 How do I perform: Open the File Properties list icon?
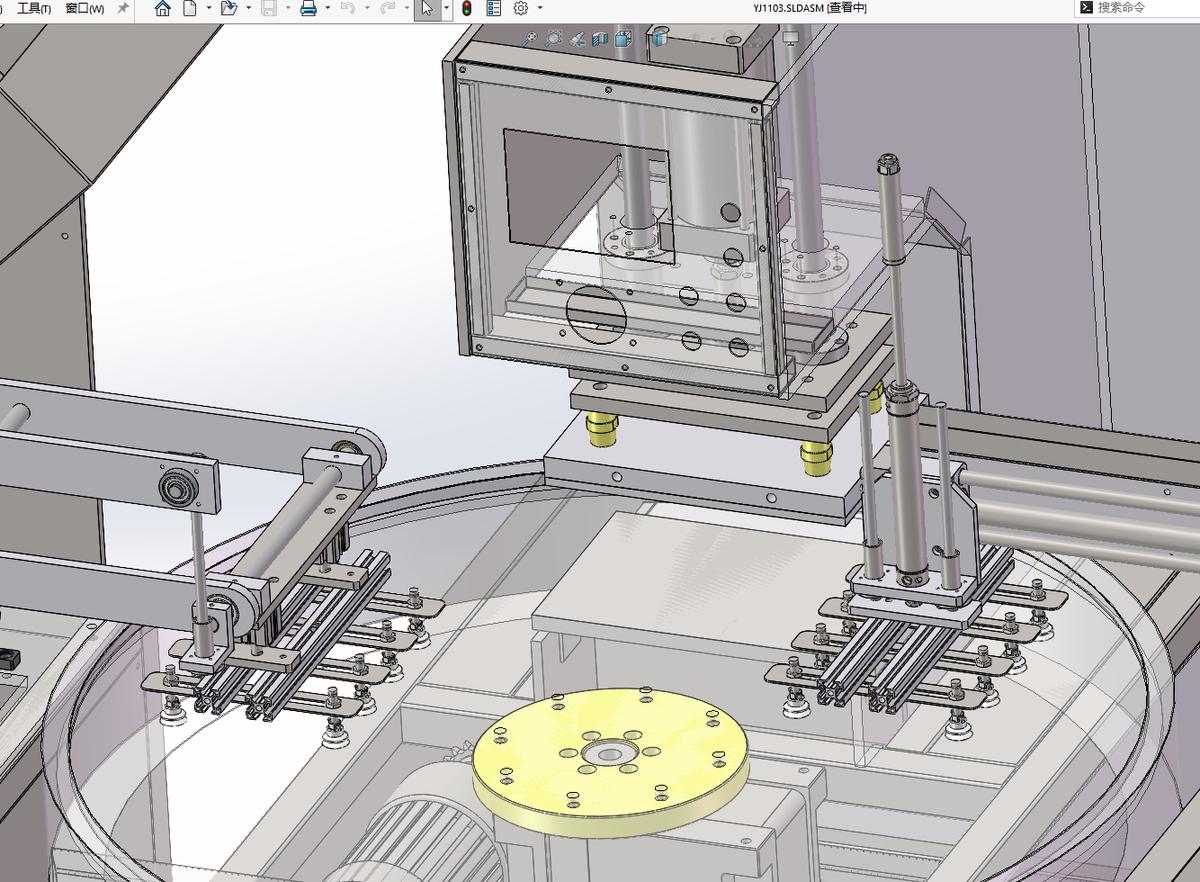tap(493, 8)
